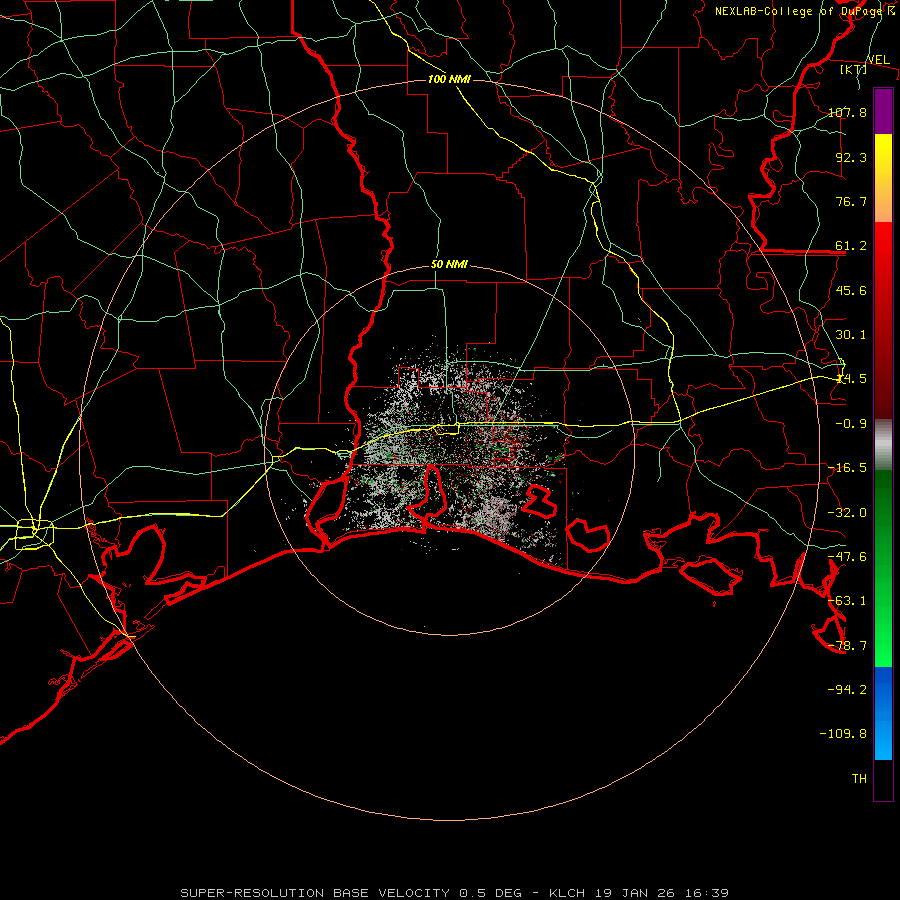Click the -16.5 velocity scale value
Image resolution: width=900 pixels, height=900 pixels.
[847, 468]
